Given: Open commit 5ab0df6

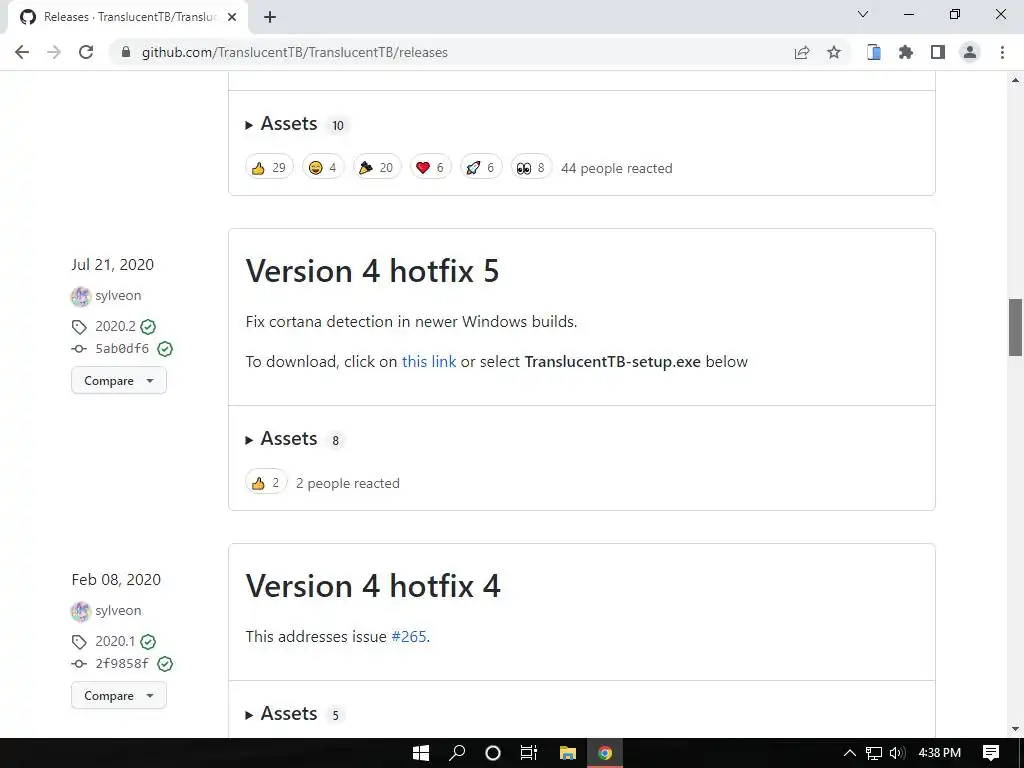Looking at the screenshot, I should [x=122, y=349].
